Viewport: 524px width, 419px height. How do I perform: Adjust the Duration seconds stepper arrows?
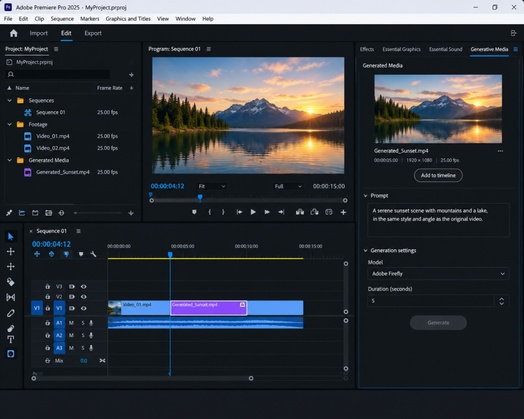pos(501,301)
